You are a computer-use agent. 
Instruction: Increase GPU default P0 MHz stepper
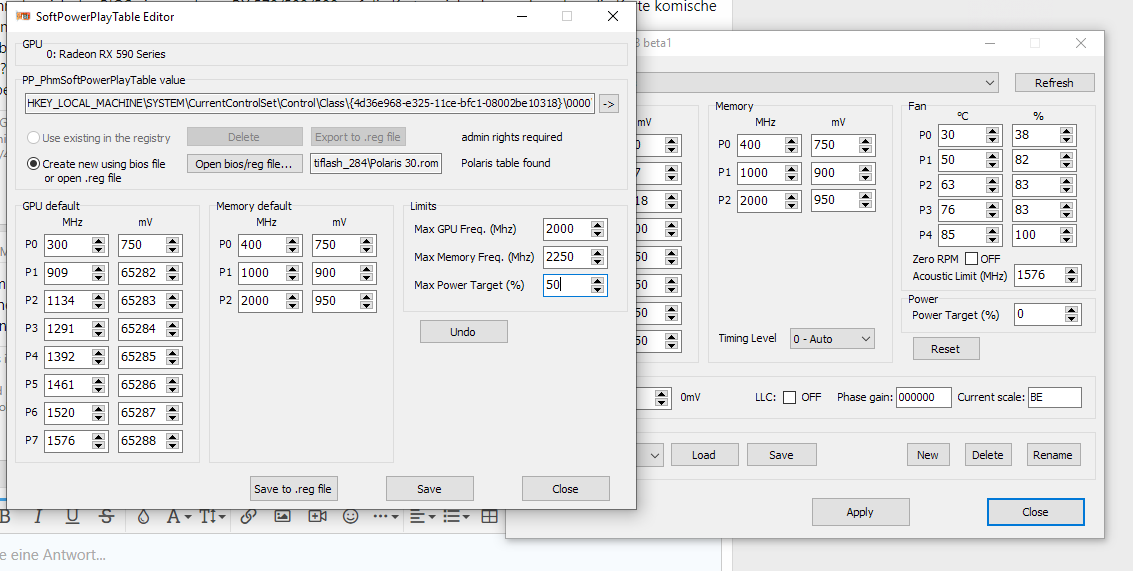(x=98, y=241)
